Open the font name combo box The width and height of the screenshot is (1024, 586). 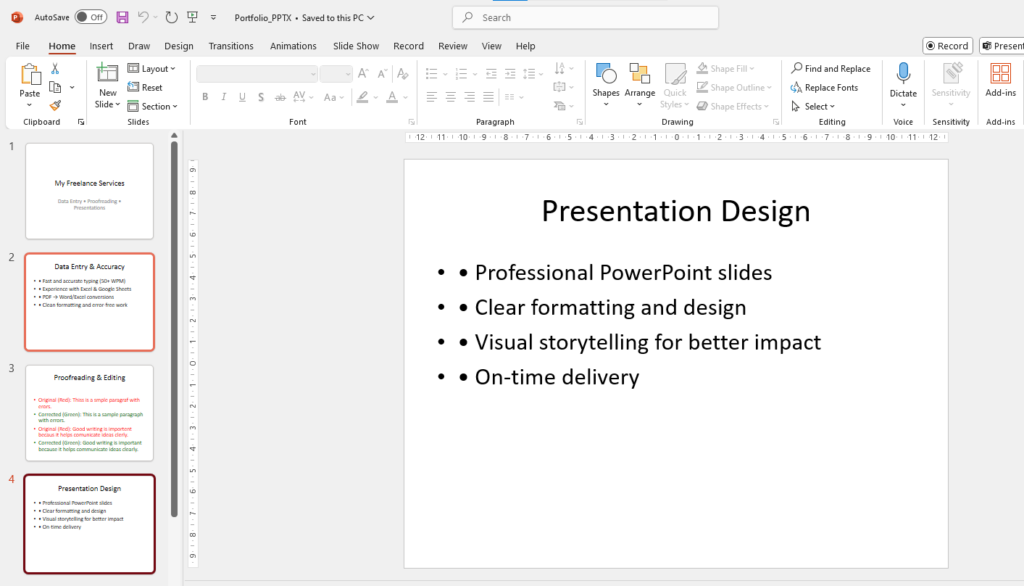[257, 74]
